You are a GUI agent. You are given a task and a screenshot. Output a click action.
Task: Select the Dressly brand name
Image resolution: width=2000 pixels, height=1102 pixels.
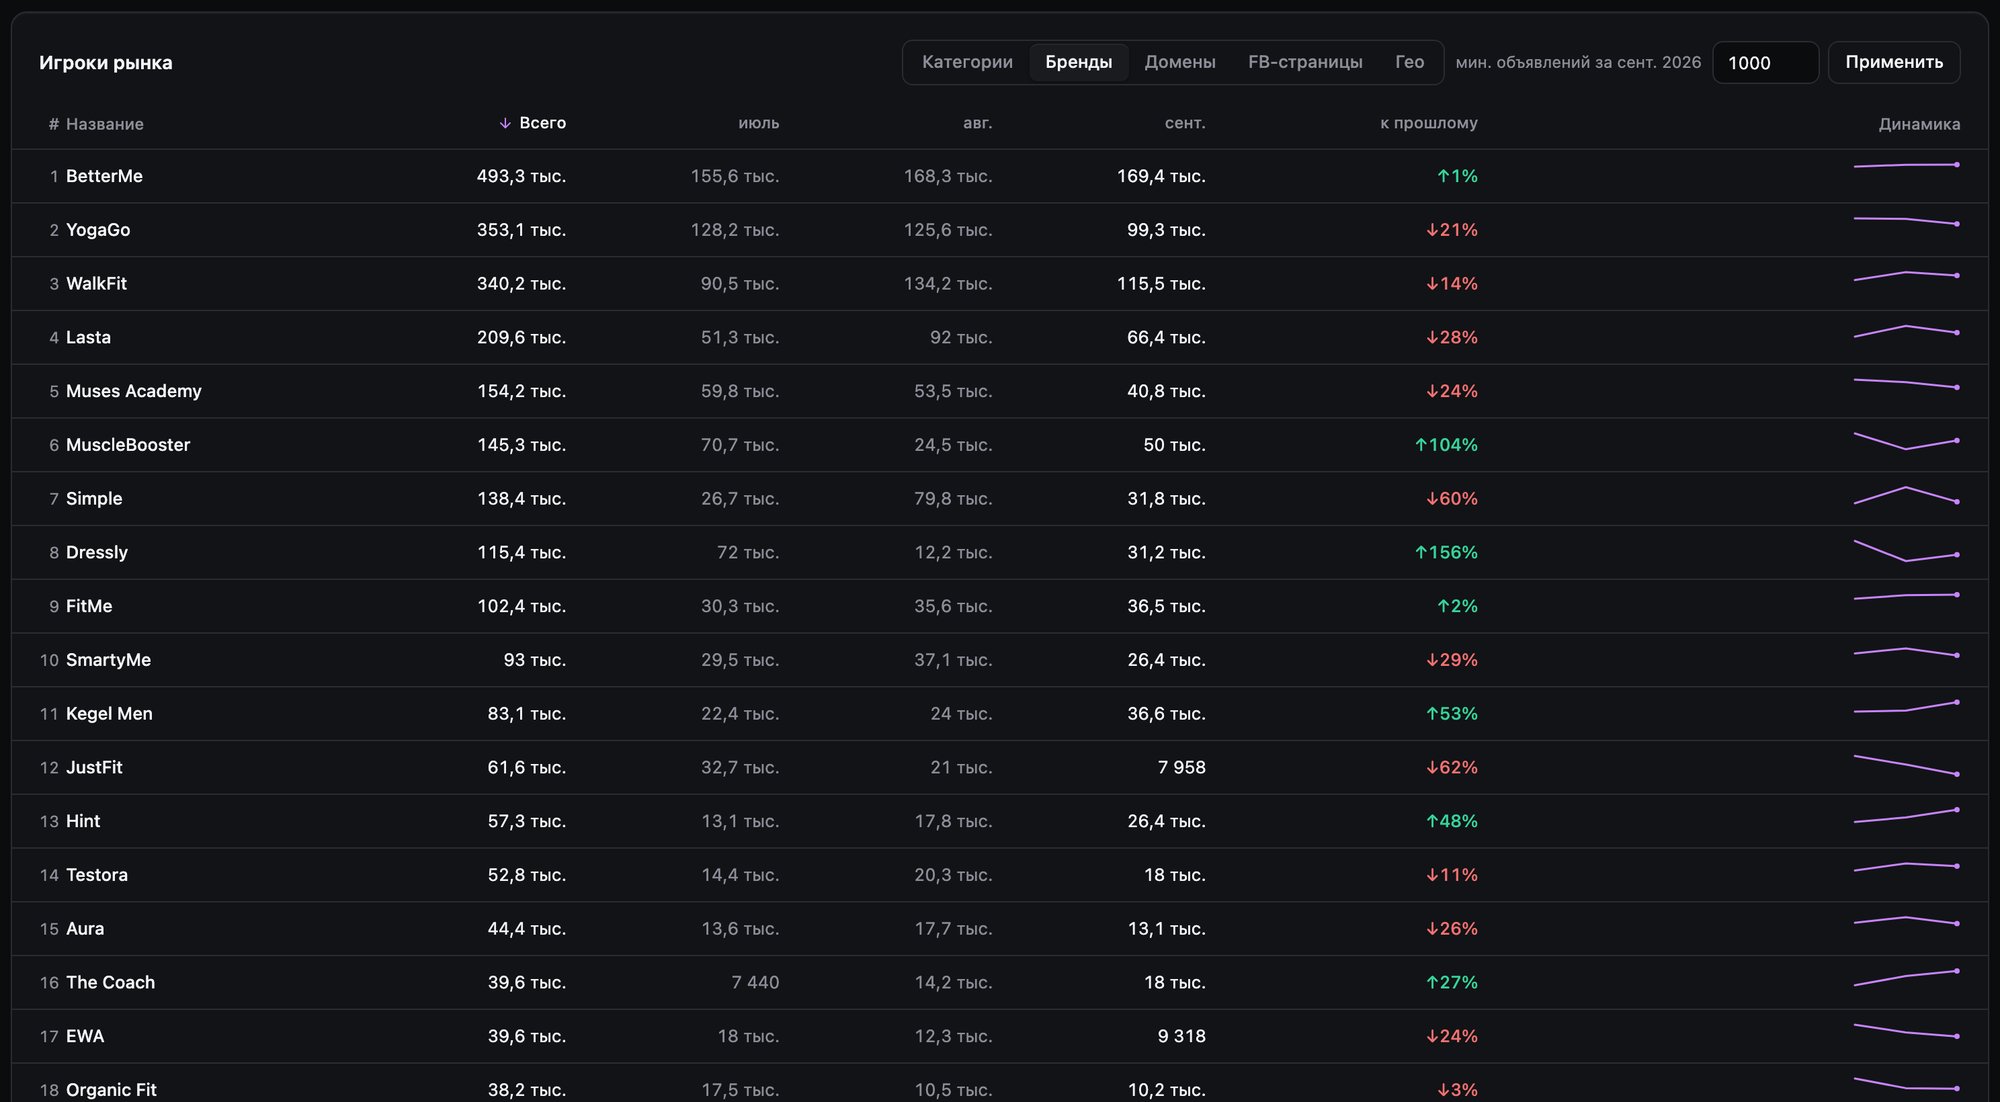pos(97,553)
